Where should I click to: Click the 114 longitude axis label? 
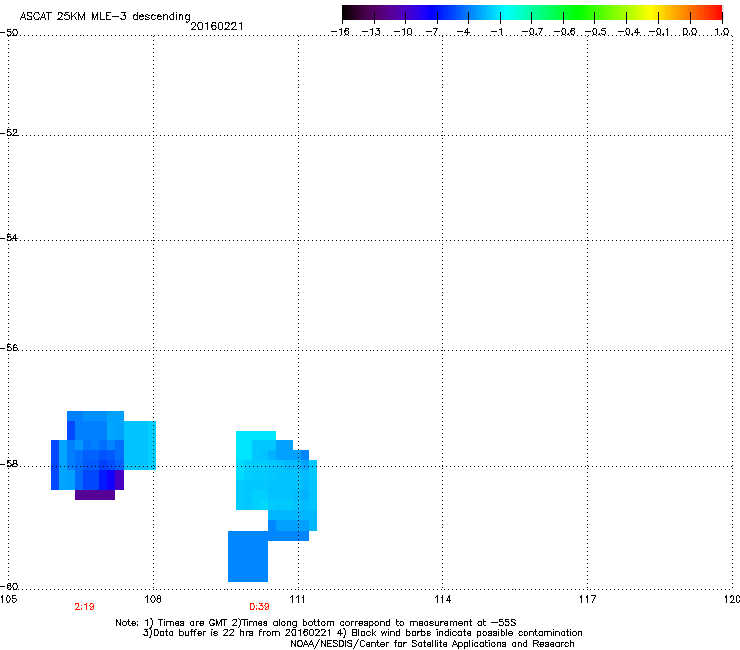click(442, 599)
